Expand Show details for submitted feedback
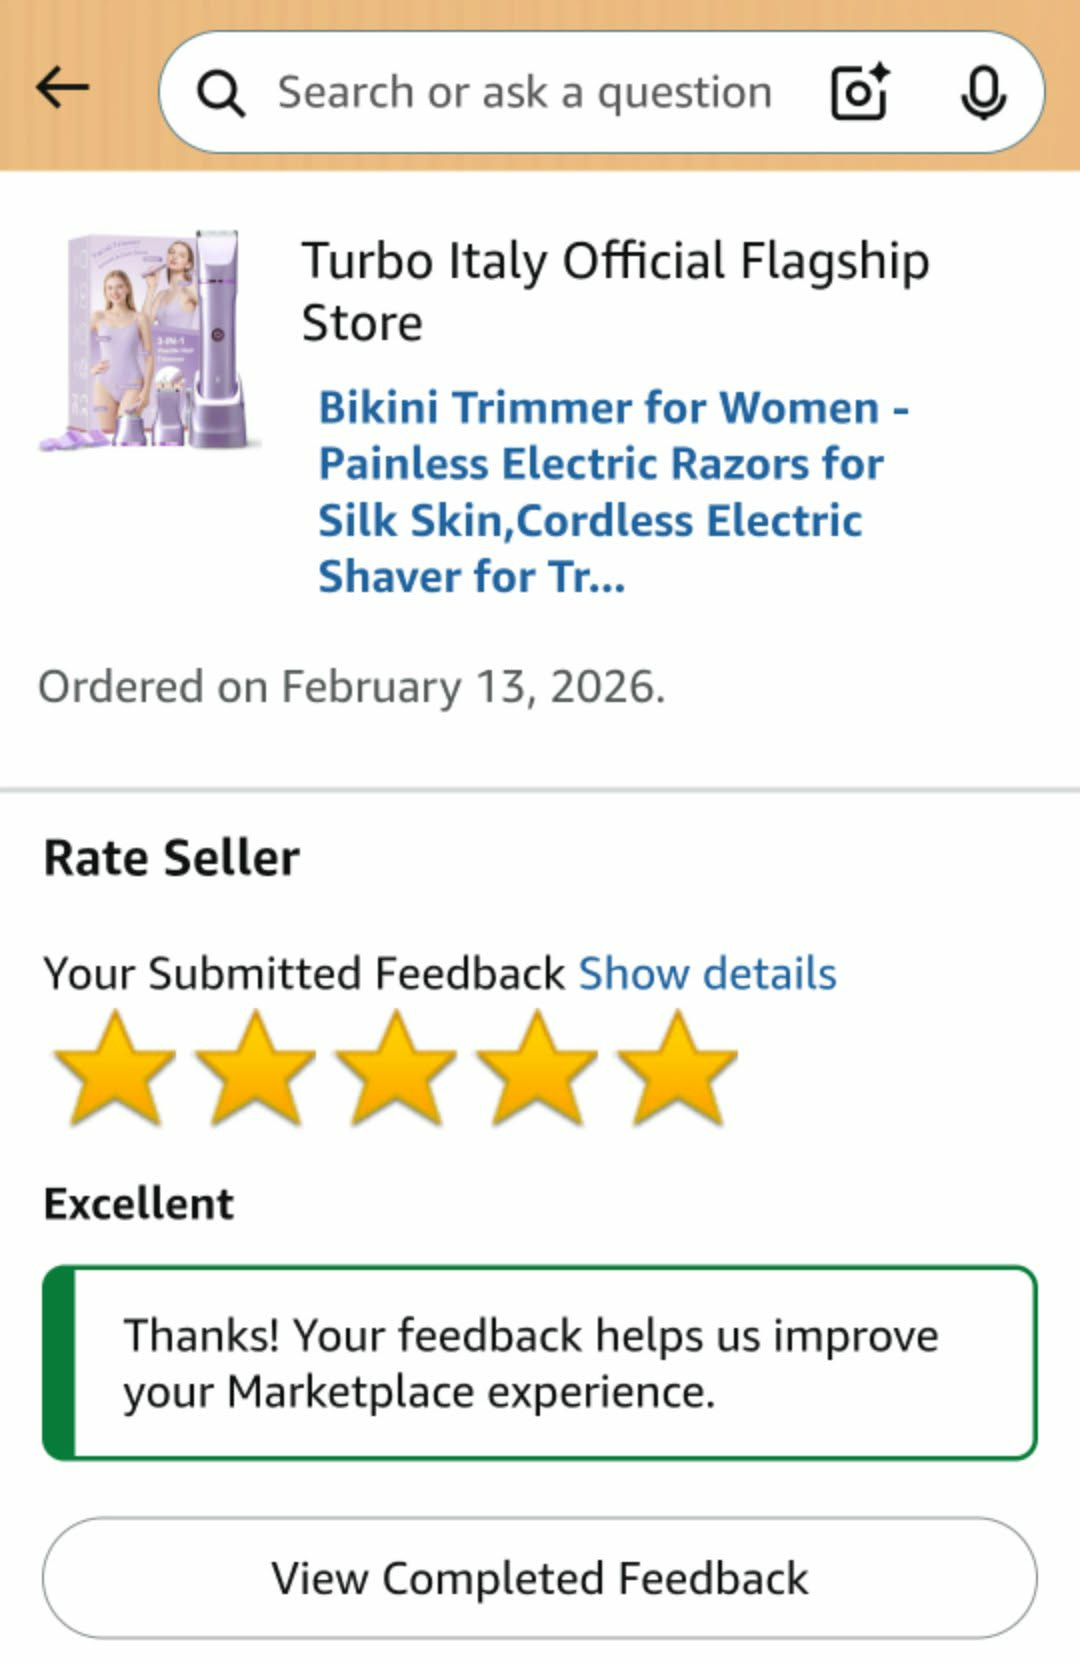This screenshot has width=1080, height=1664. (x=708, y=973)
